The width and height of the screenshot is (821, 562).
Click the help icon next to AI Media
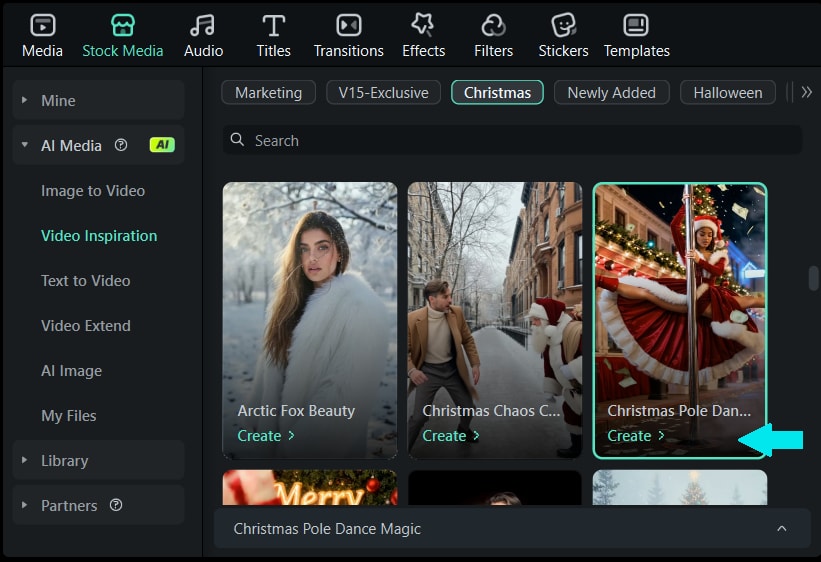[x=121, y=145]
